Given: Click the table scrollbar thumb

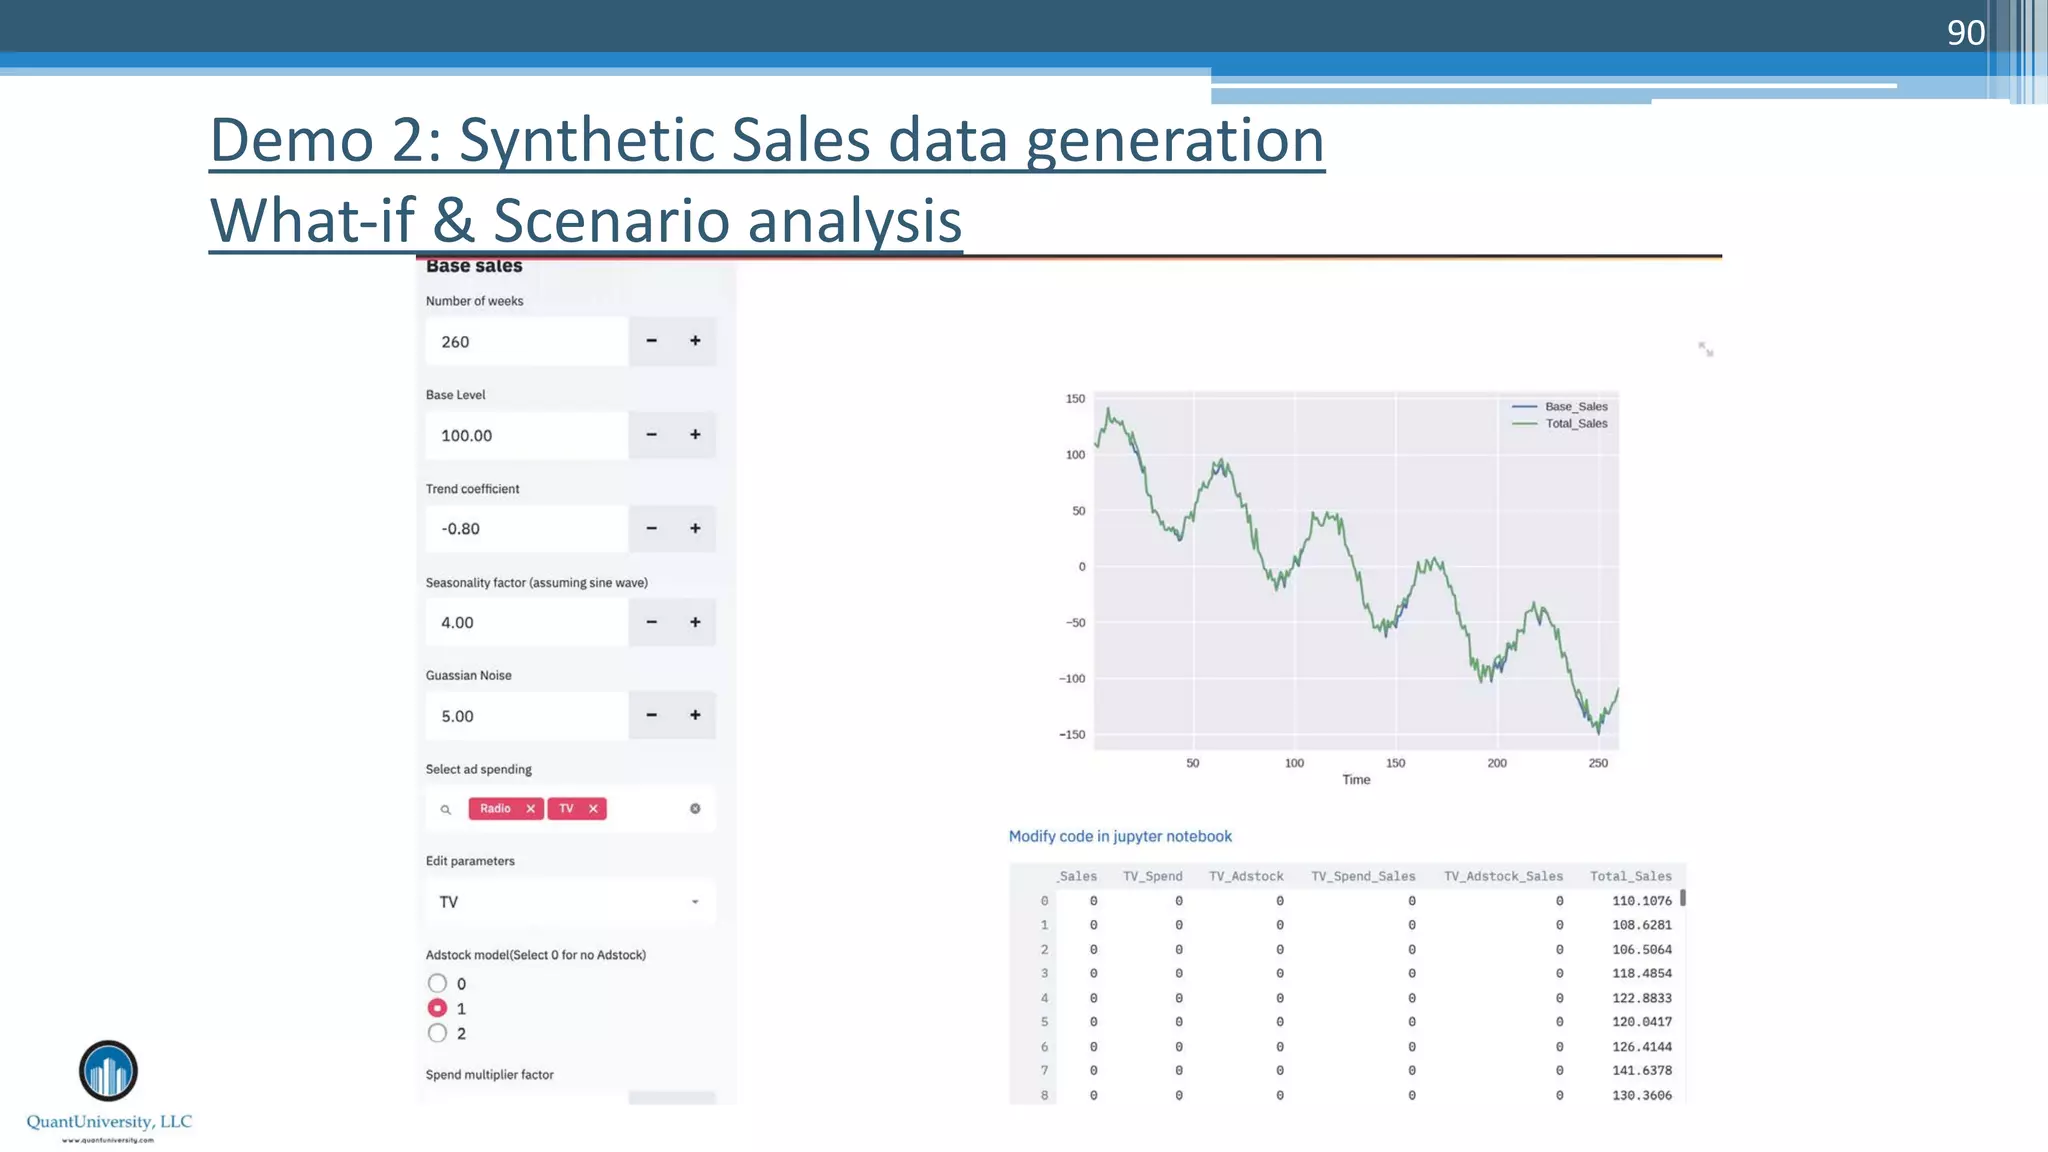Looking at the screenshot, I should point(1683,898).
